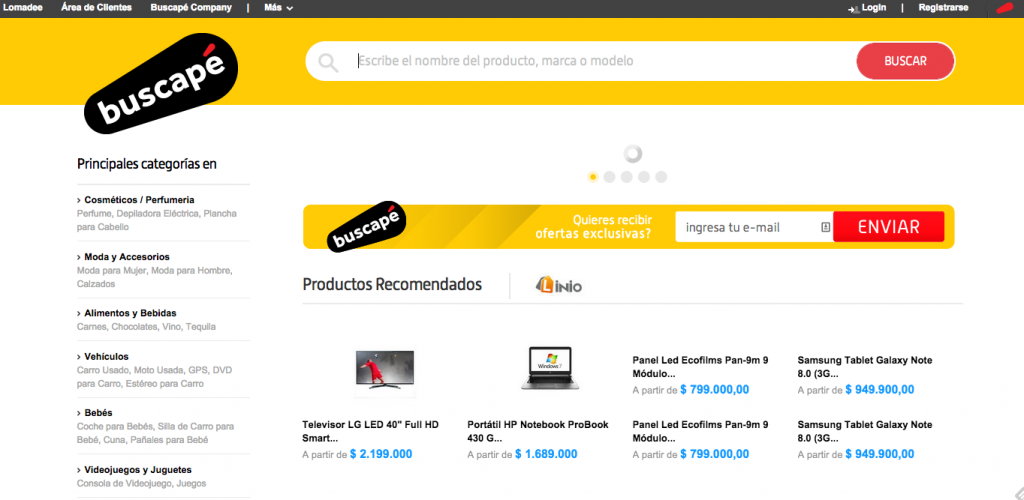Image resolution: width=1024 pixels, height=500 pixels.
Task: Open the Televisor LG LED product image
Action: (385, 369)
